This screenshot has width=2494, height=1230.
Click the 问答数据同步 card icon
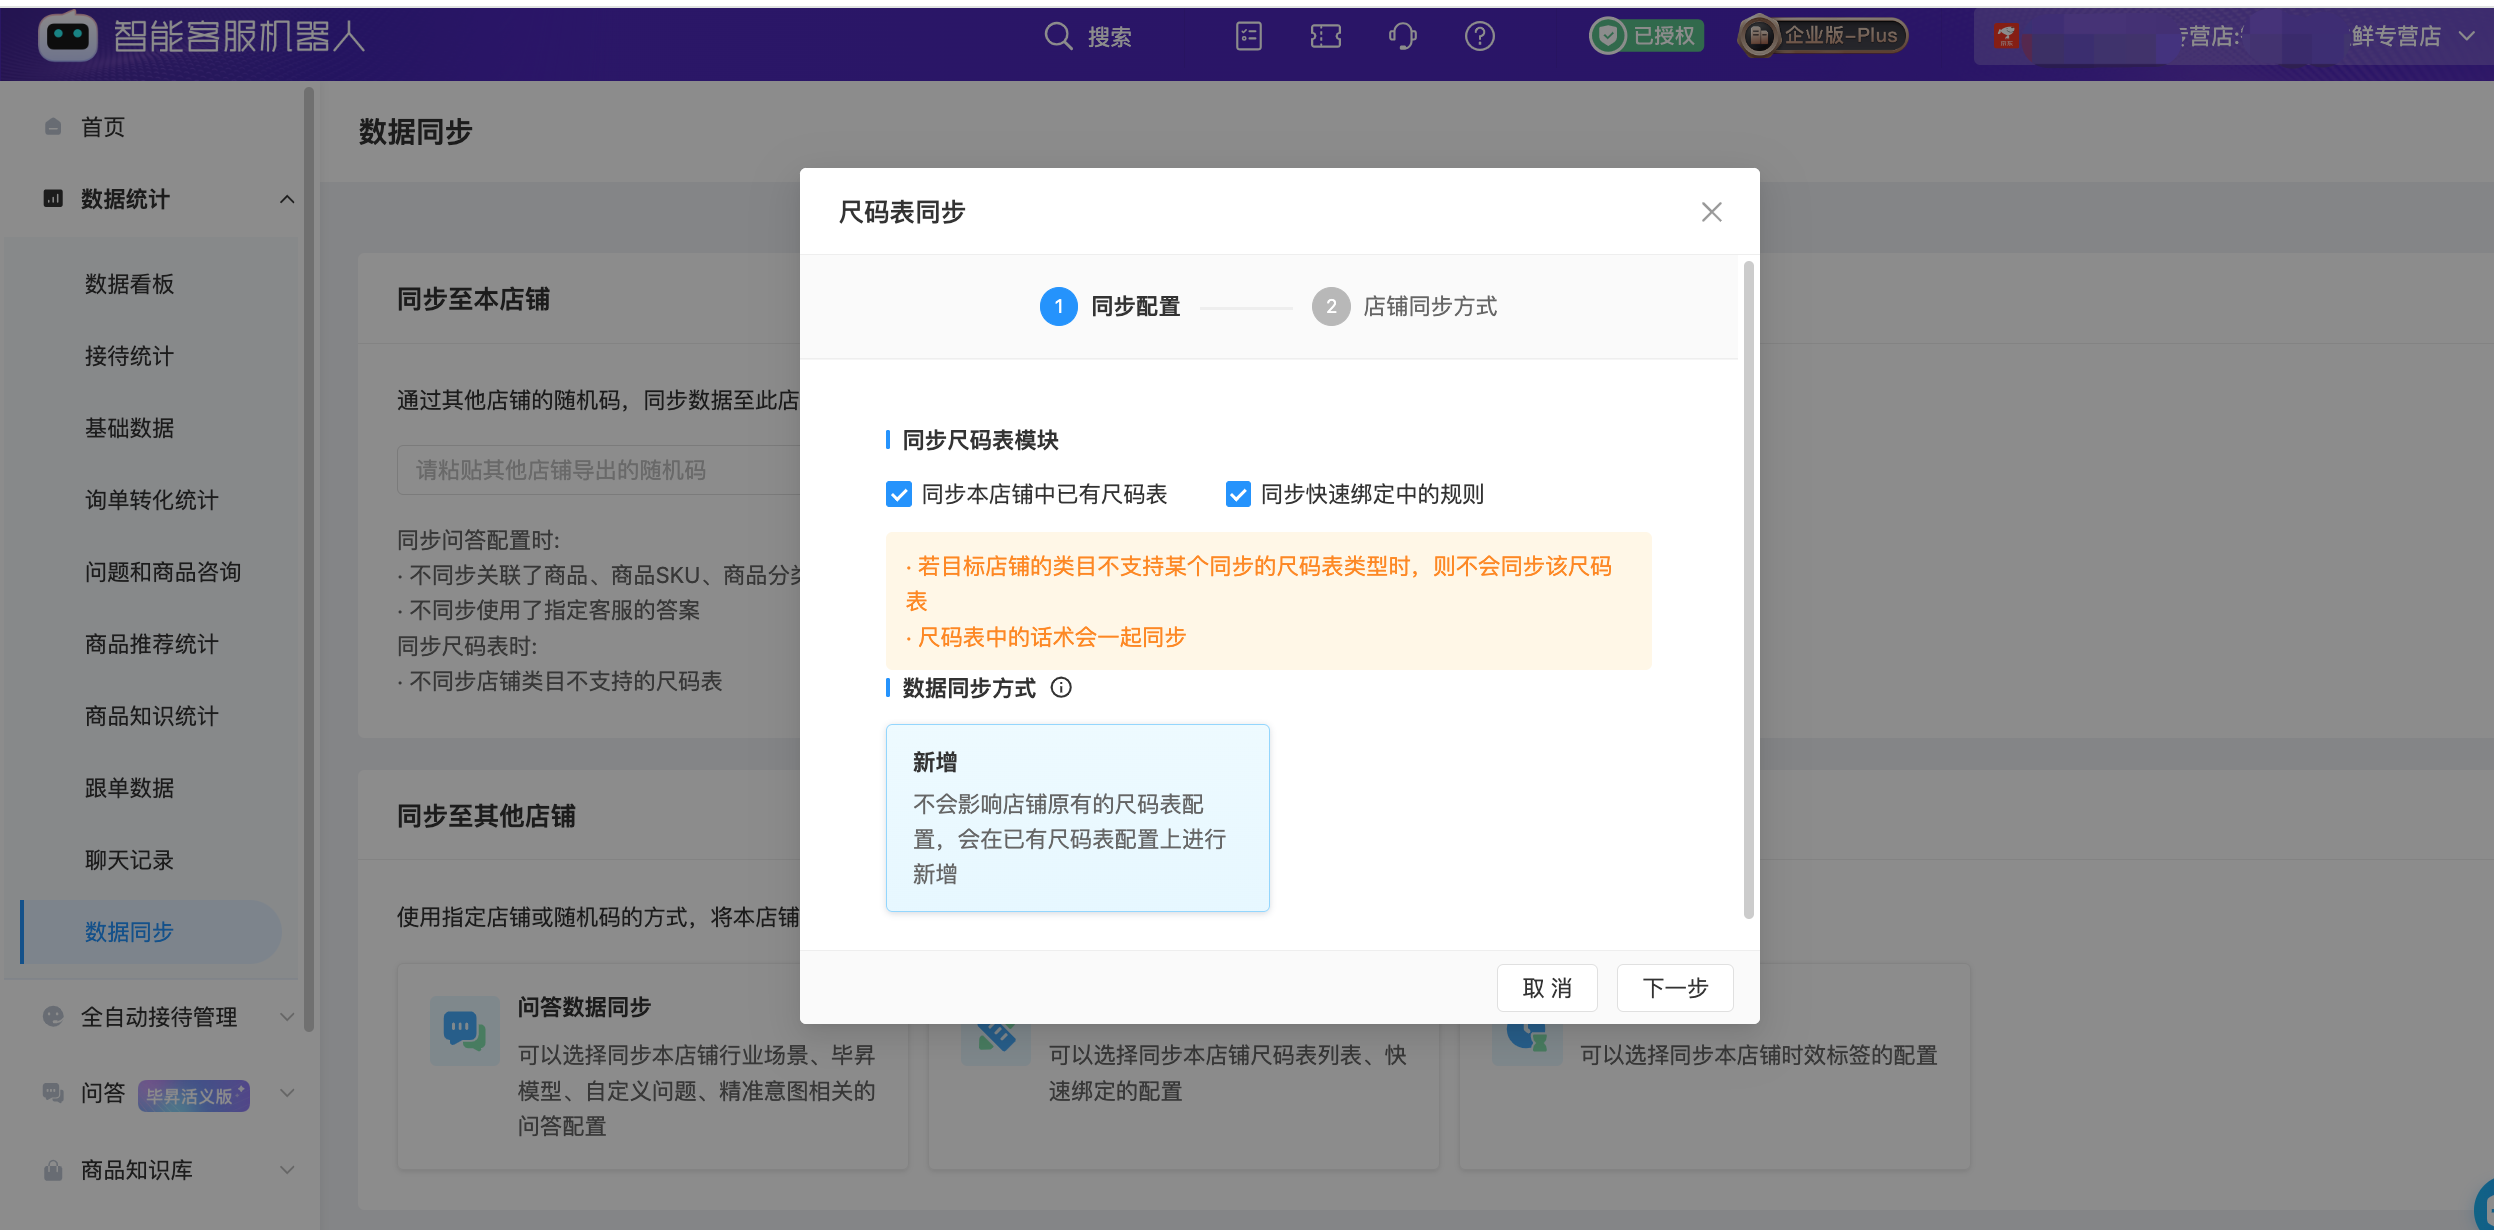tap(465, 1030)
